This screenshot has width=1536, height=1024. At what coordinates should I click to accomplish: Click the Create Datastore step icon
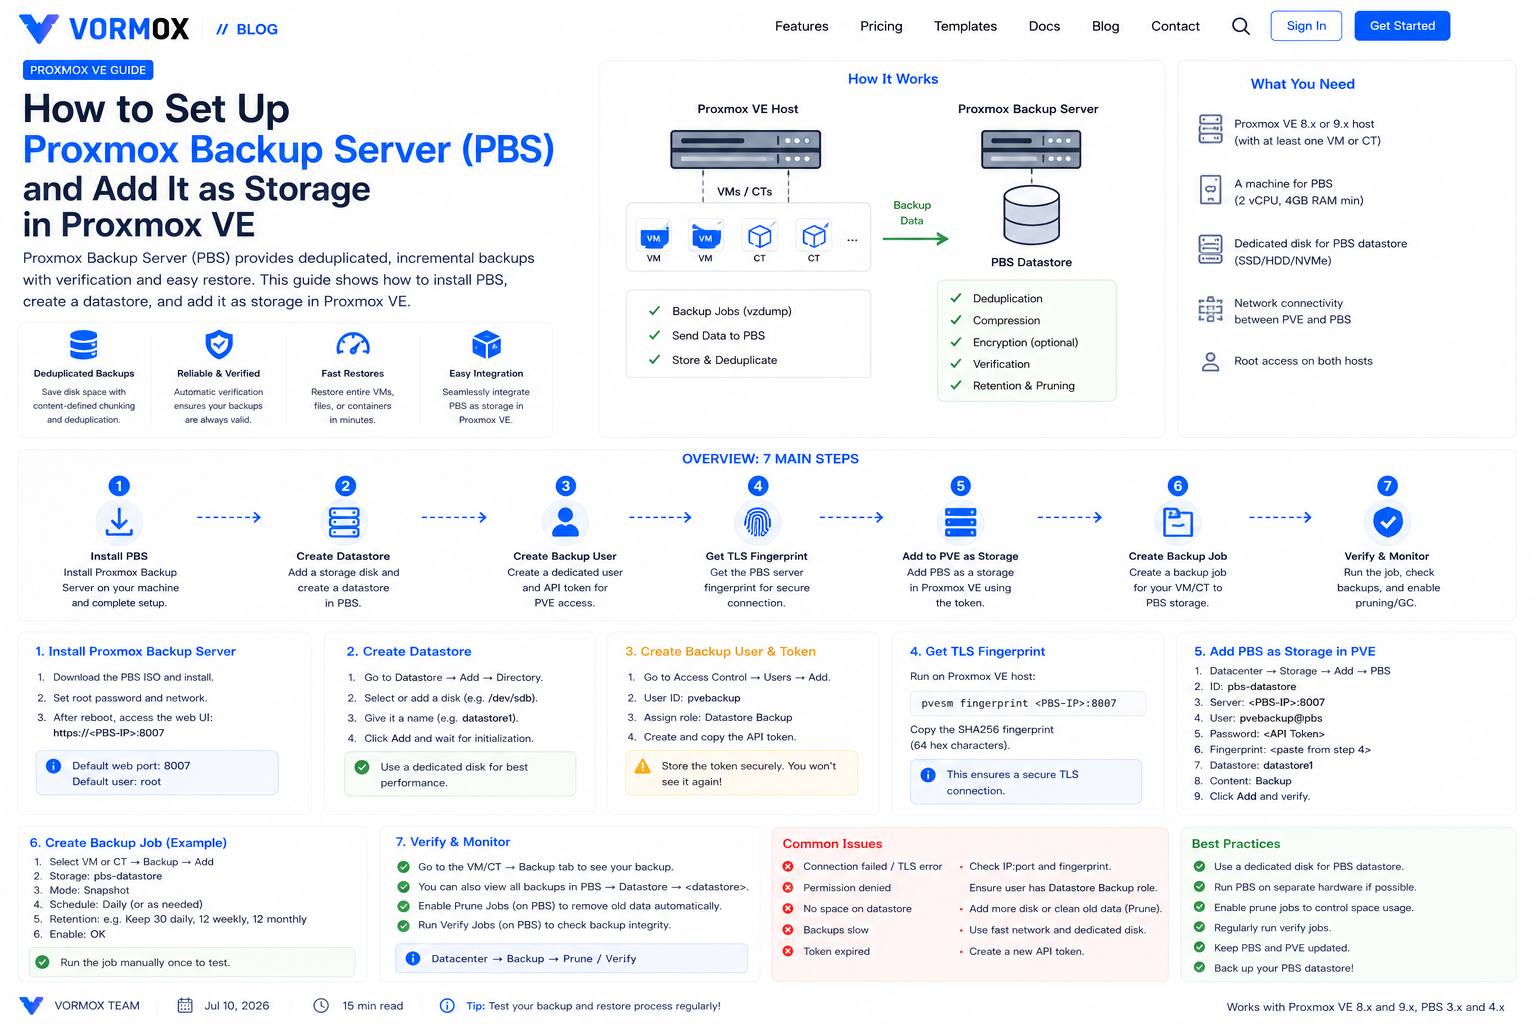click(x=344, y=521)
